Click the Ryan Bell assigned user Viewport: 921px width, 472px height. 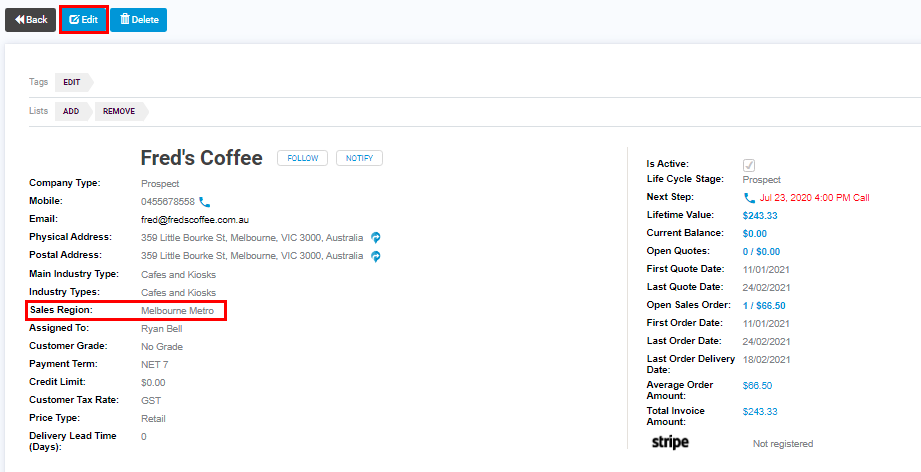[162, 329]
